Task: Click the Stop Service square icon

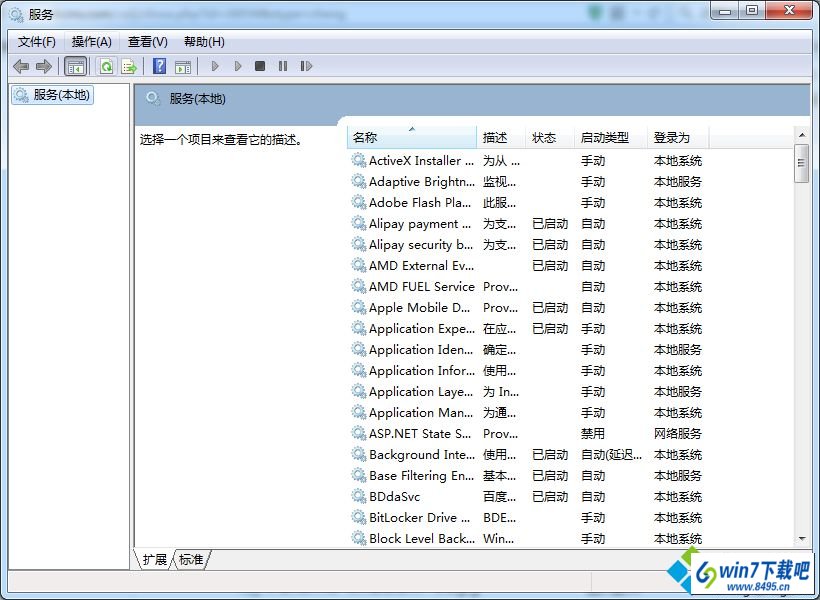Action: coord(260,66)
